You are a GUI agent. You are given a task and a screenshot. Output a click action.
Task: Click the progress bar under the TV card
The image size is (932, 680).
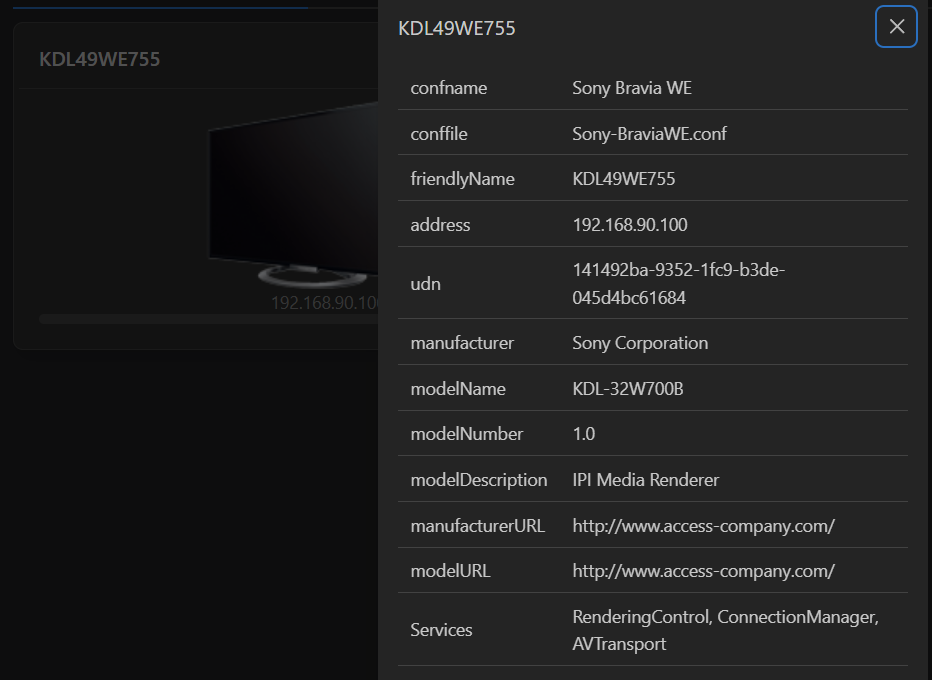pos(209,320)
